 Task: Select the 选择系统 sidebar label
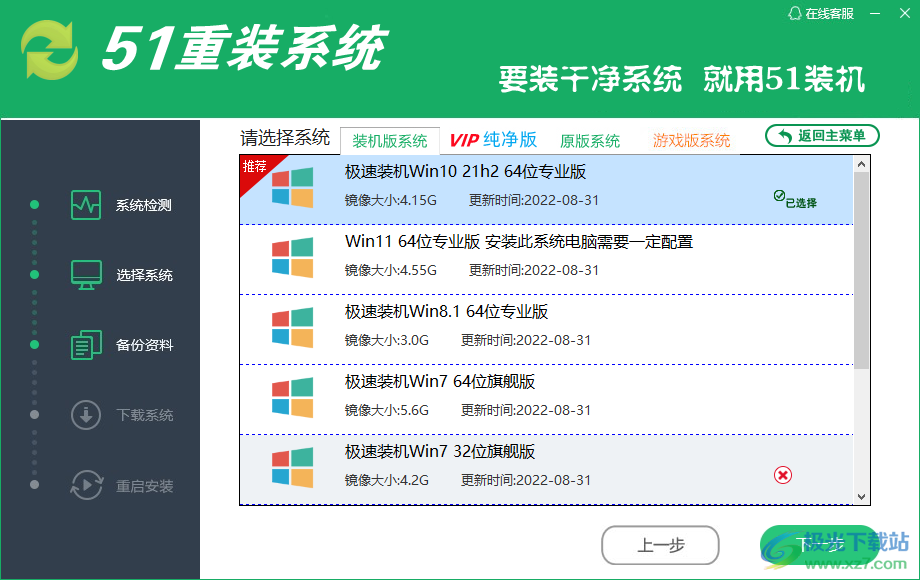(x=144, y=275)
